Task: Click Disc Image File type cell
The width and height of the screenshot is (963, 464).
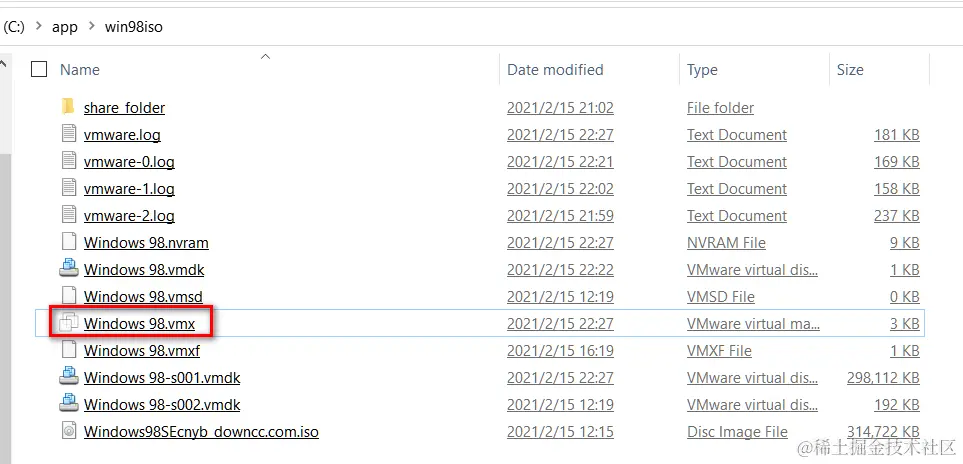Action: [737, 431]
